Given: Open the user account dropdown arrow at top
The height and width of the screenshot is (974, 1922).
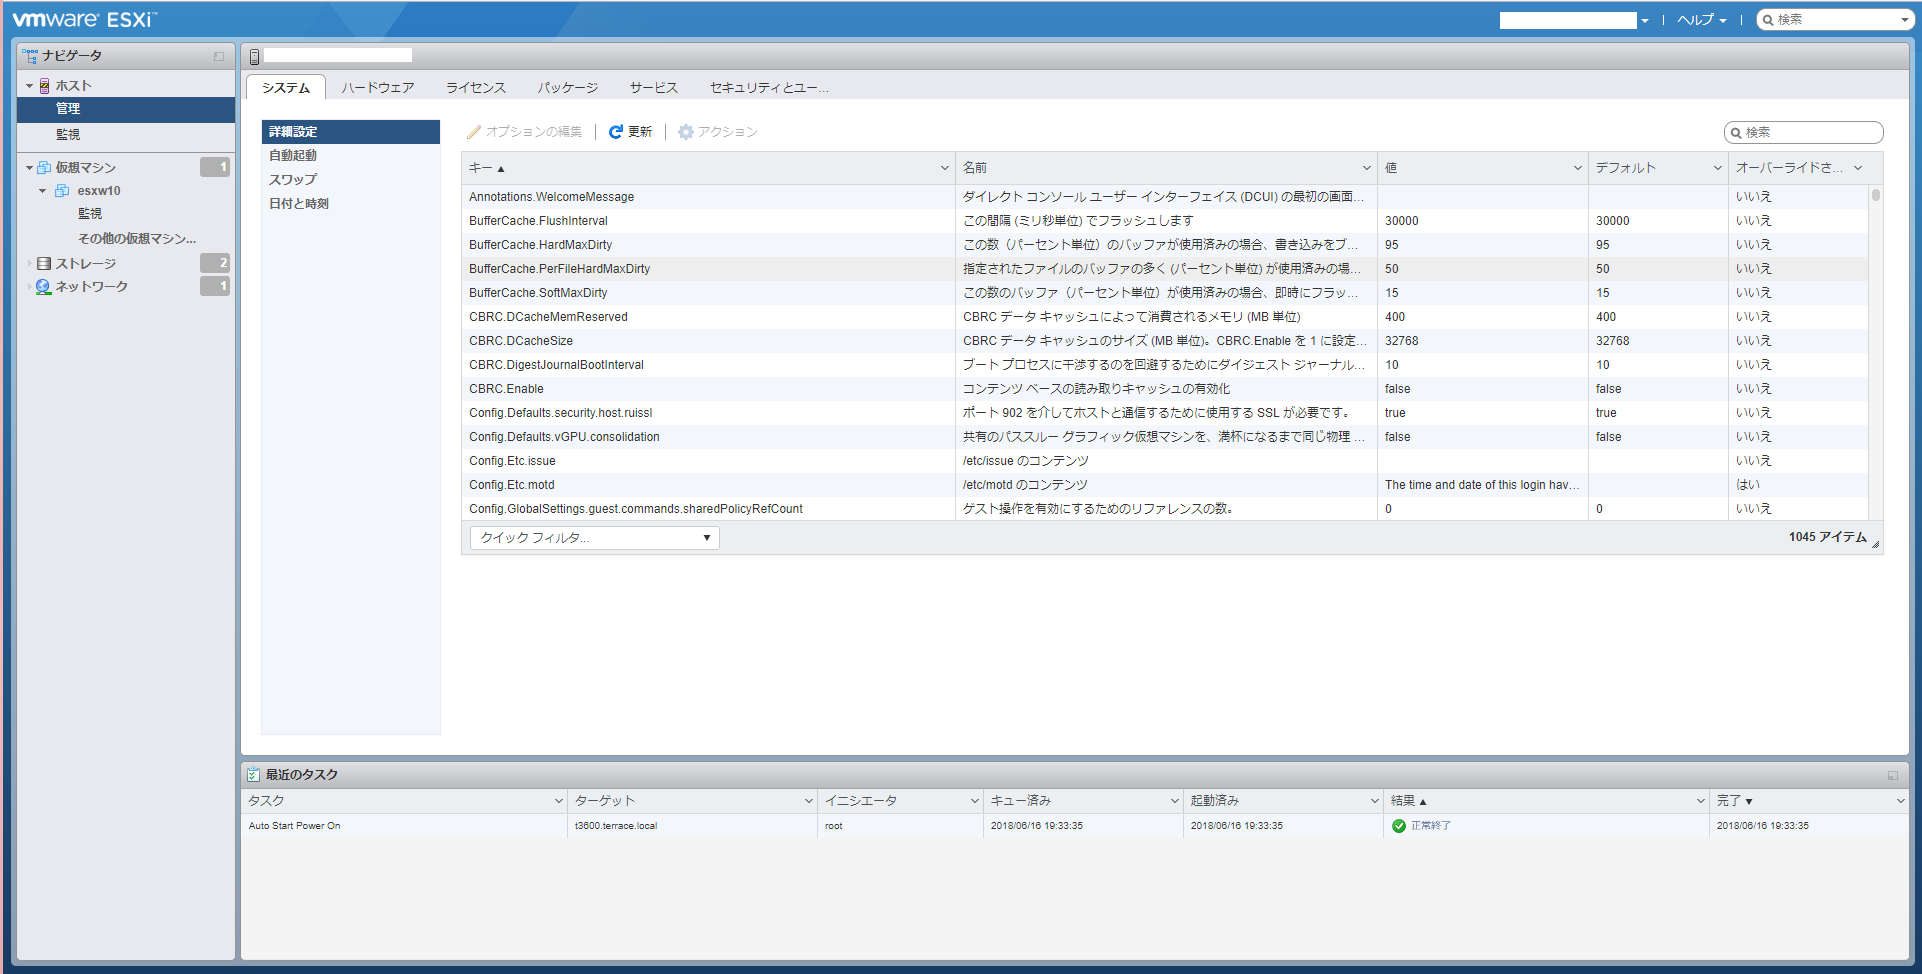Looking at the screenshot, I should coord(1645,21).
